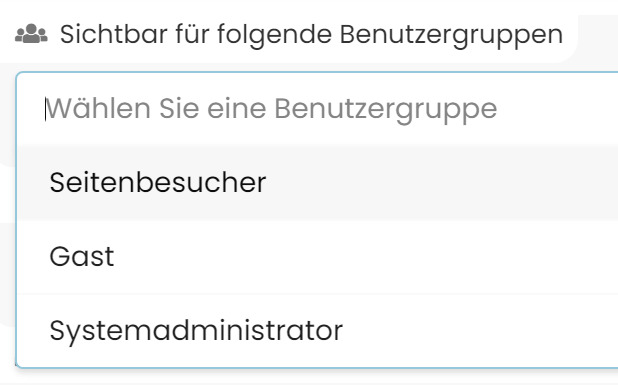
Task: Select the Systemadministrator user group entry
Action: [318, 330]
